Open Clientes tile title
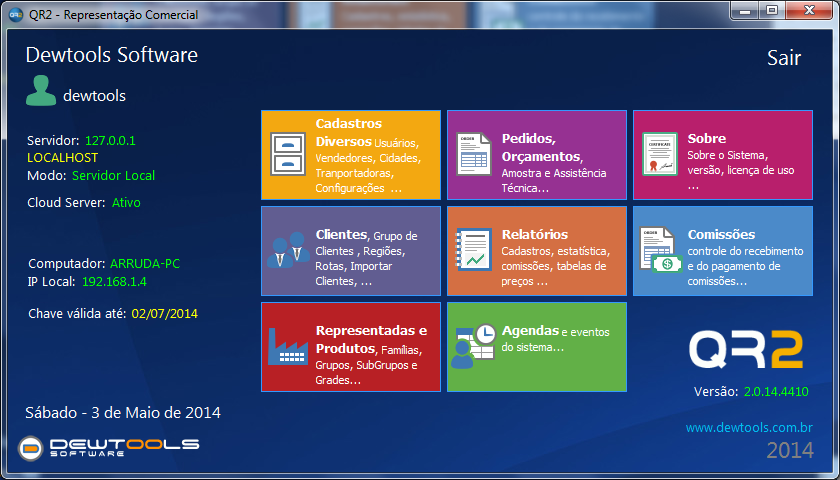 [341, 235]
